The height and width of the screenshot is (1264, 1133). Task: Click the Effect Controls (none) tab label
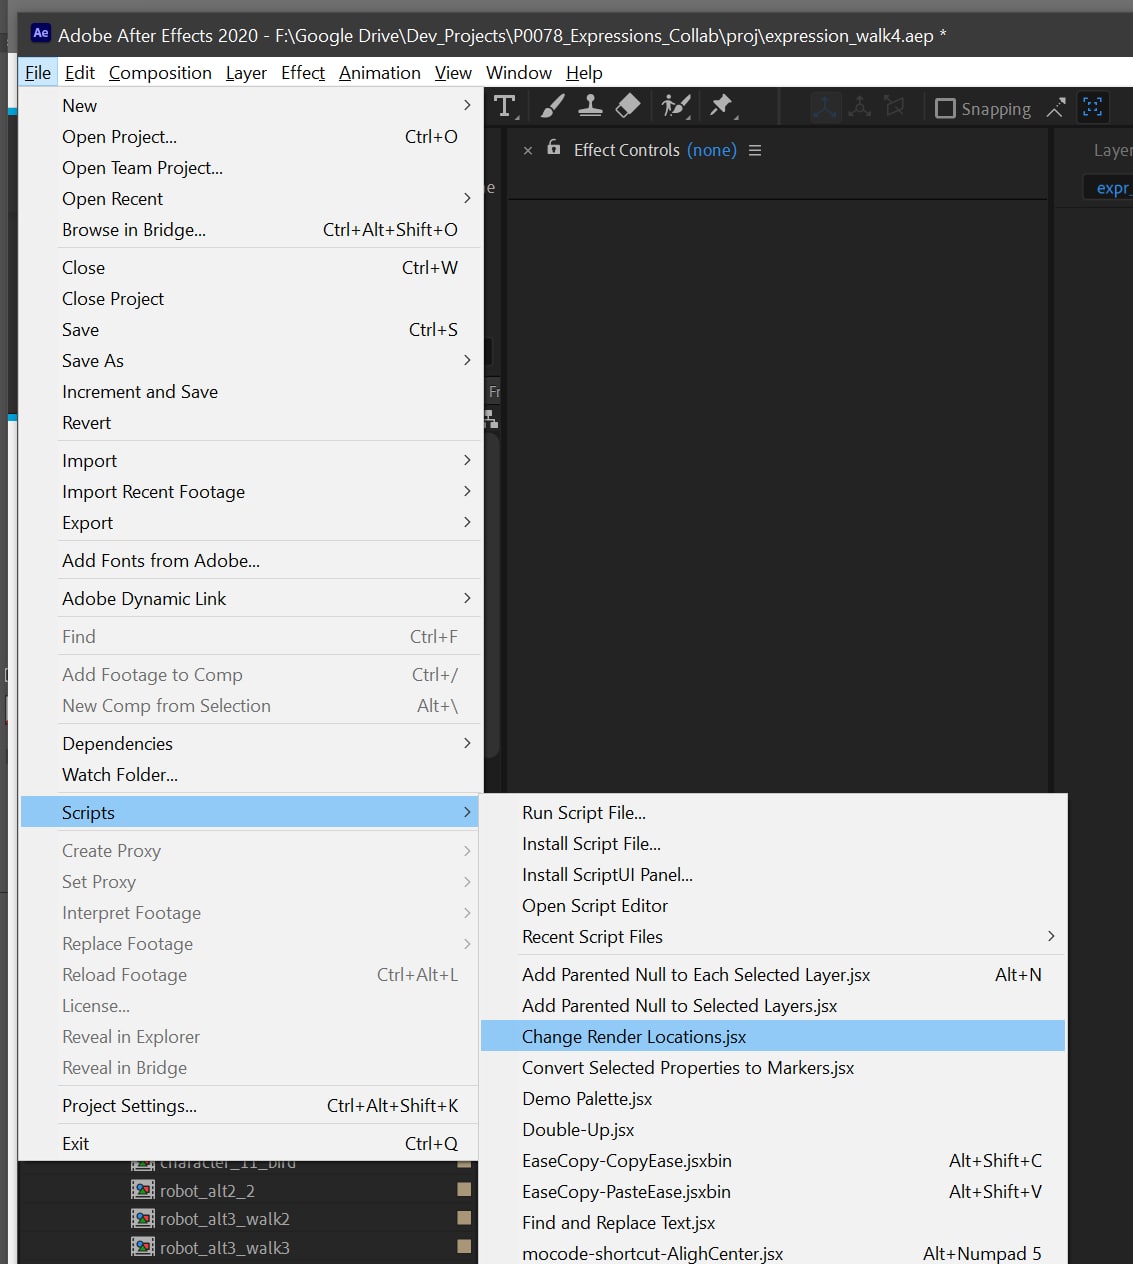pos(655,150)
